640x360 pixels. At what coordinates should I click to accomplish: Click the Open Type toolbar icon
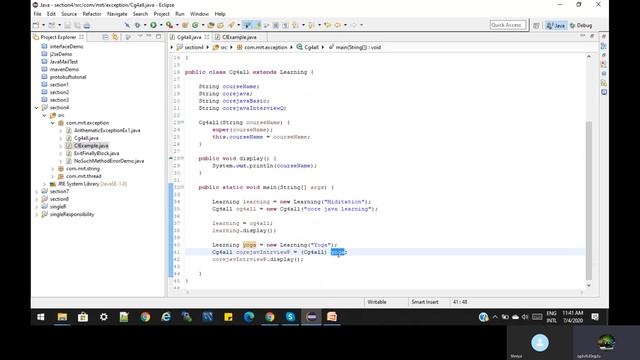(x=211, y=25)
